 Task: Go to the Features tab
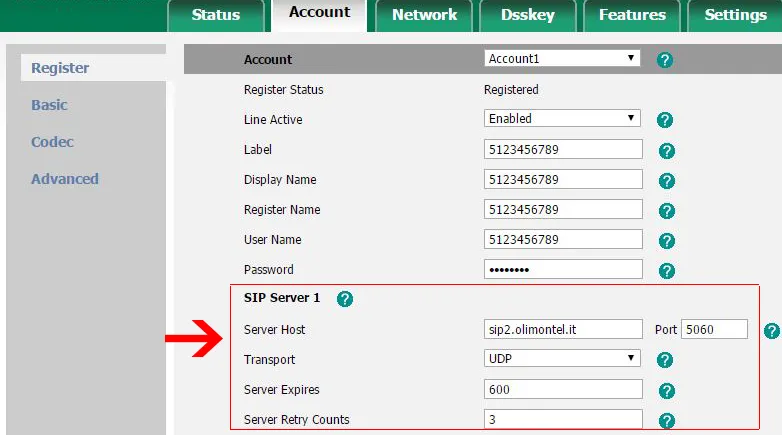tap(632, 15)
